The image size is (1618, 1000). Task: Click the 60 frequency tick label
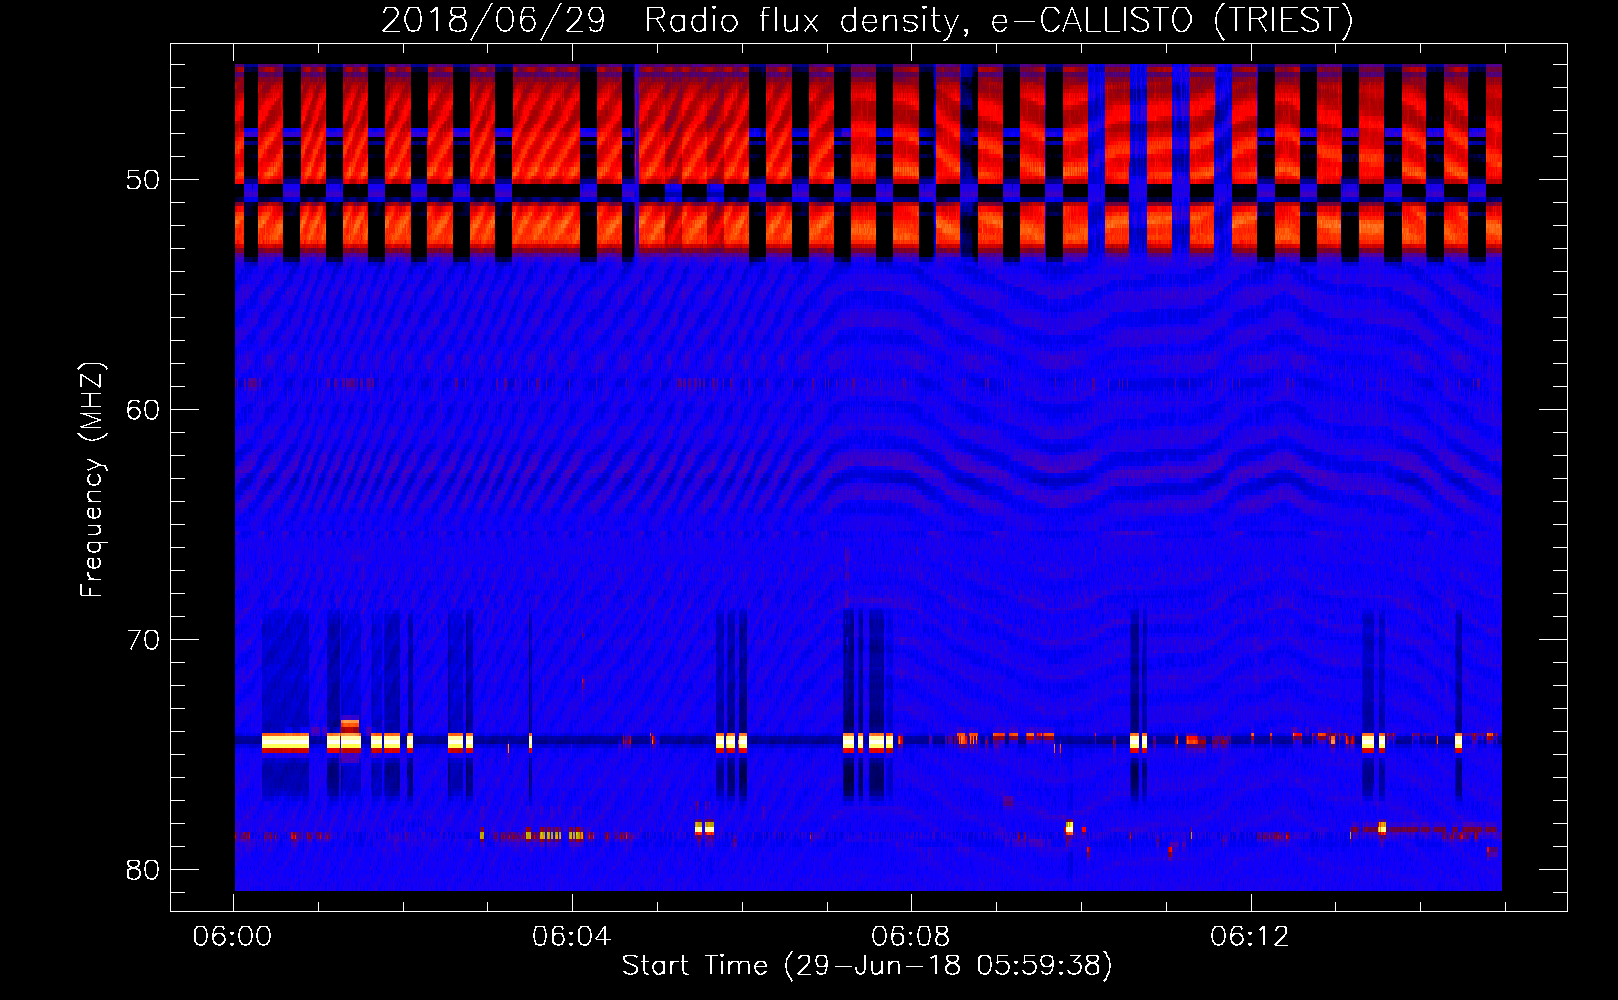pos(144,411)
